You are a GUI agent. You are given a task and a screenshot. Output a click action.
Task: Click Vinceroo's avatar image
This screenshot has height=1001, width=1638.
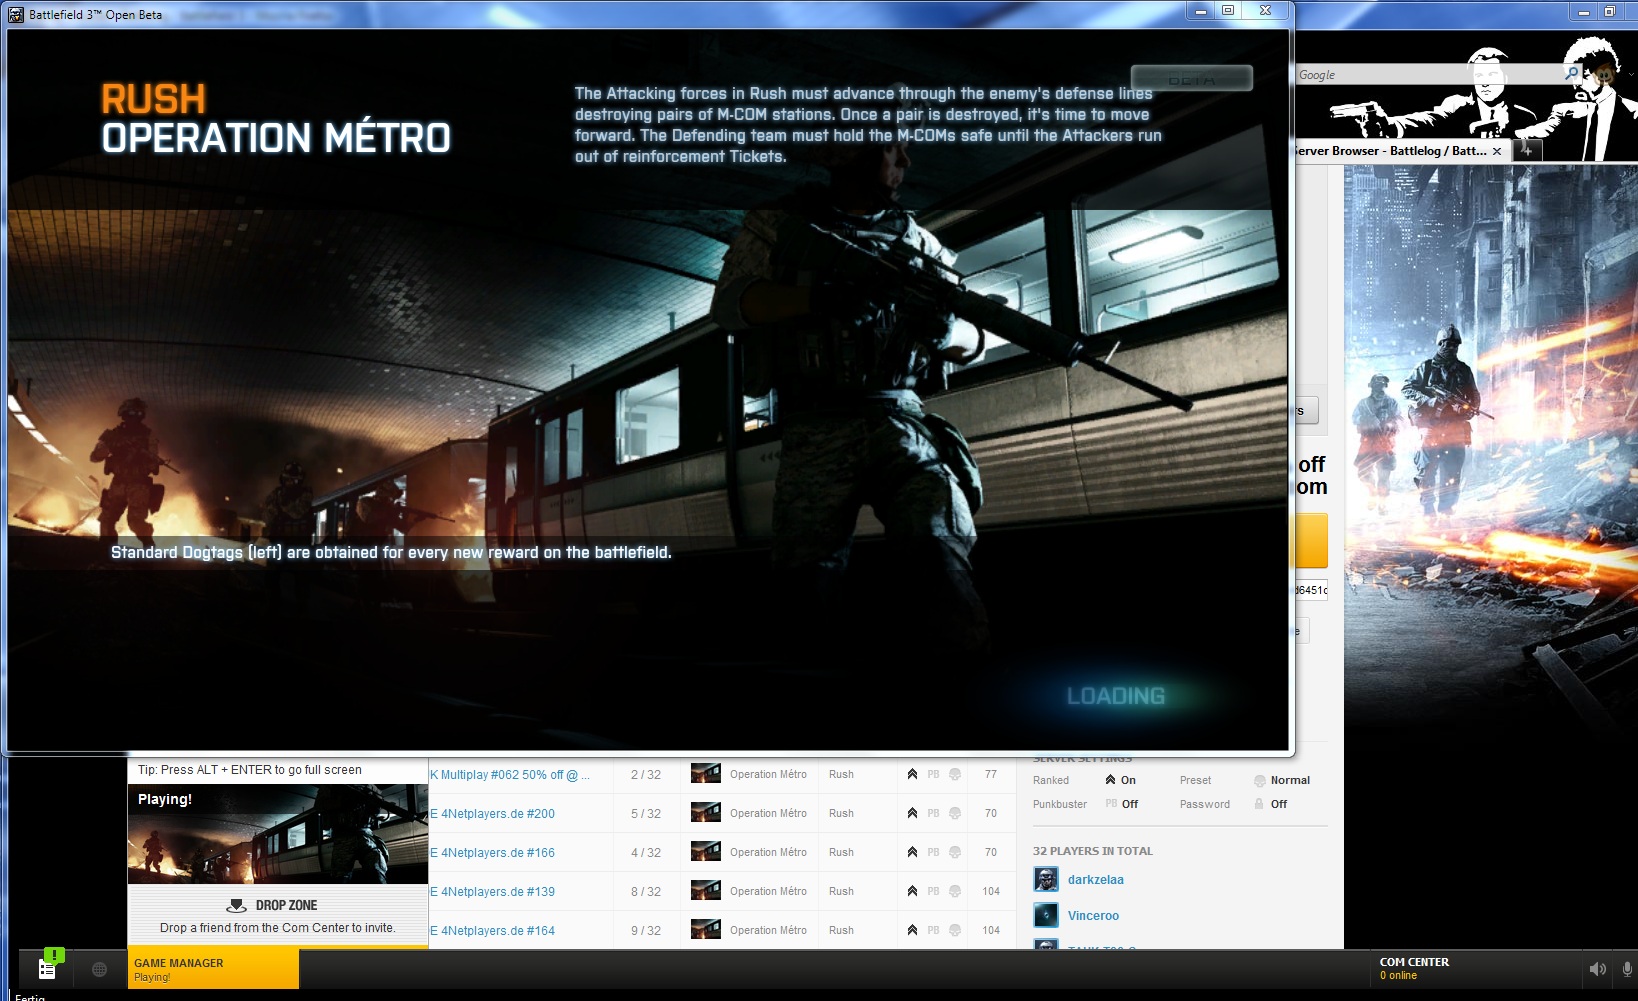[x=1046, y=916]
